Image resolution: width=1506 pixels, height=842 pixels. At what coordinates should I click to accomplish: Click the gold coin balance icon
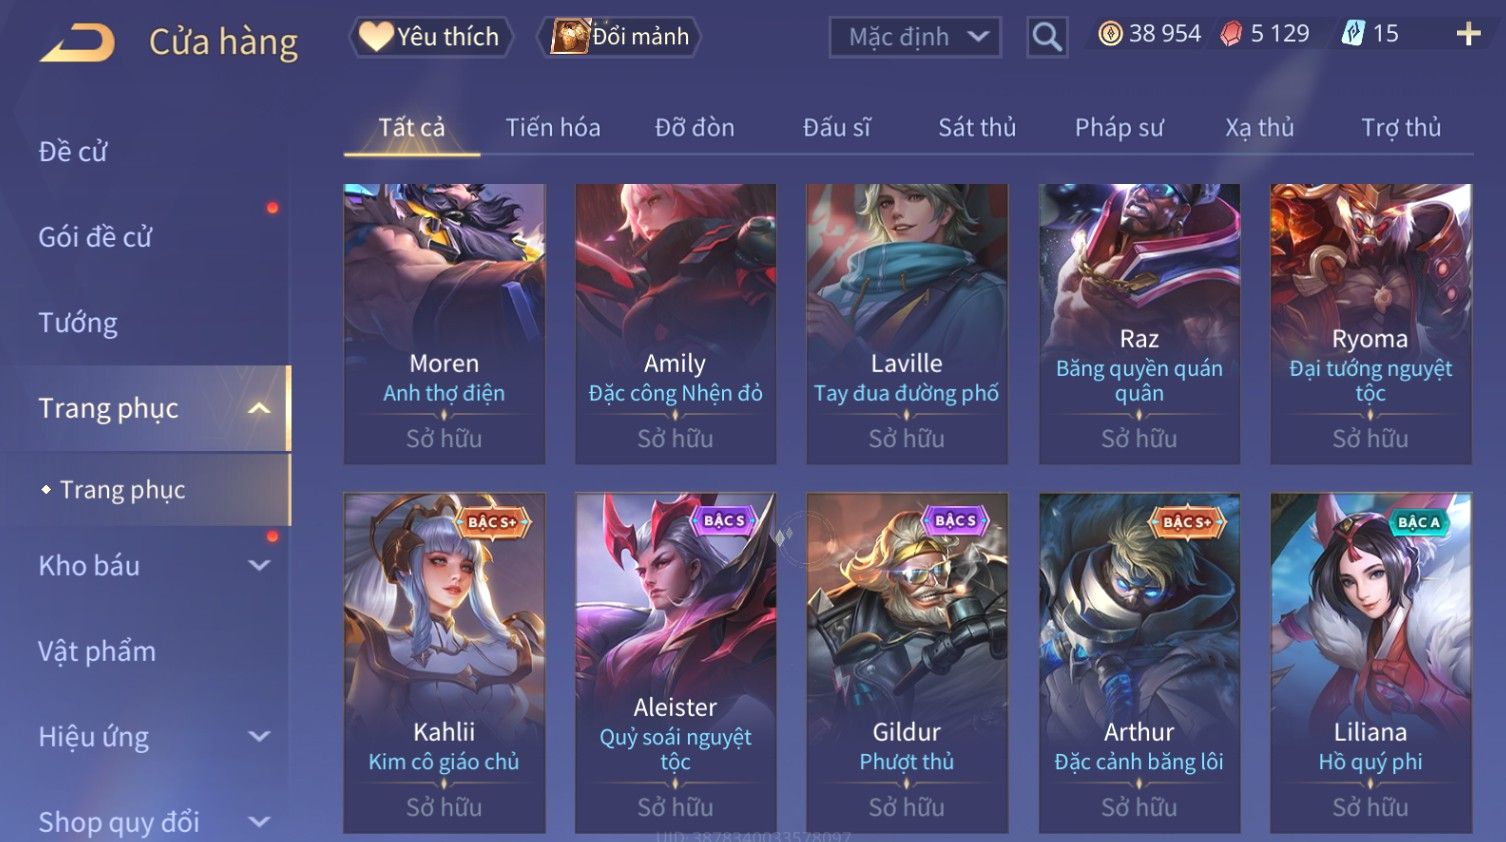[x=1110, y=34]
